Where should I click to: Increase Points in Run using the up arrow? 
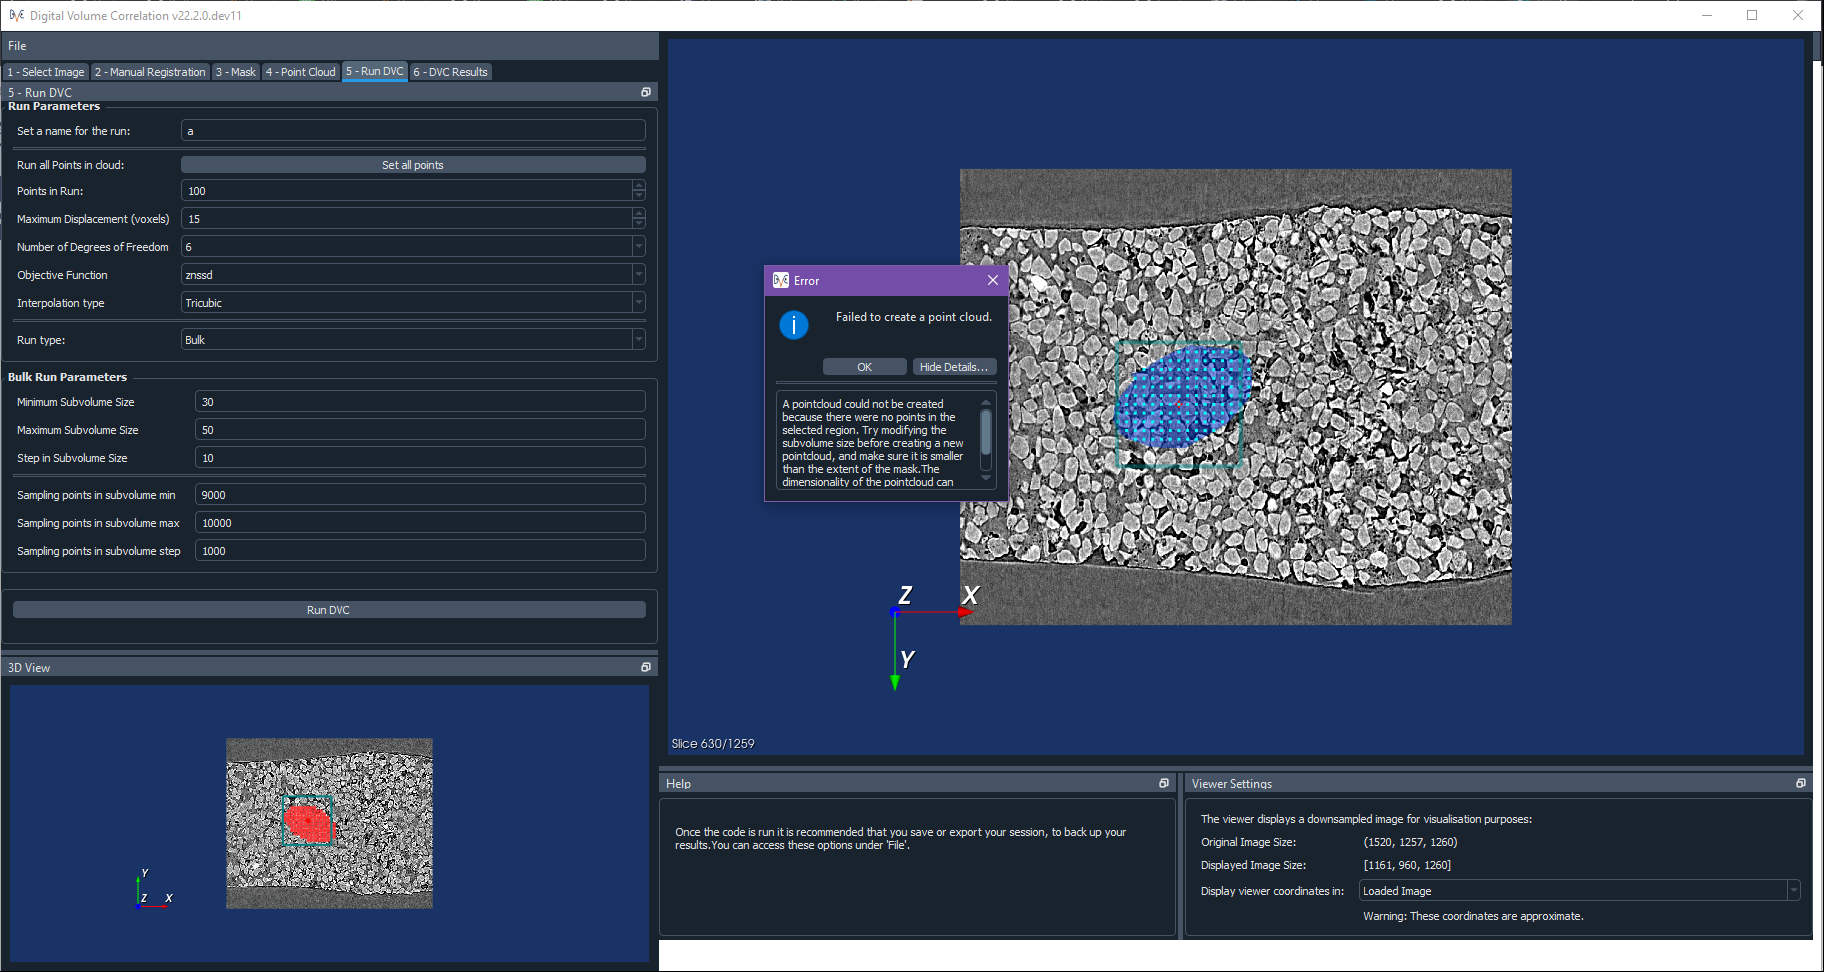639,185
